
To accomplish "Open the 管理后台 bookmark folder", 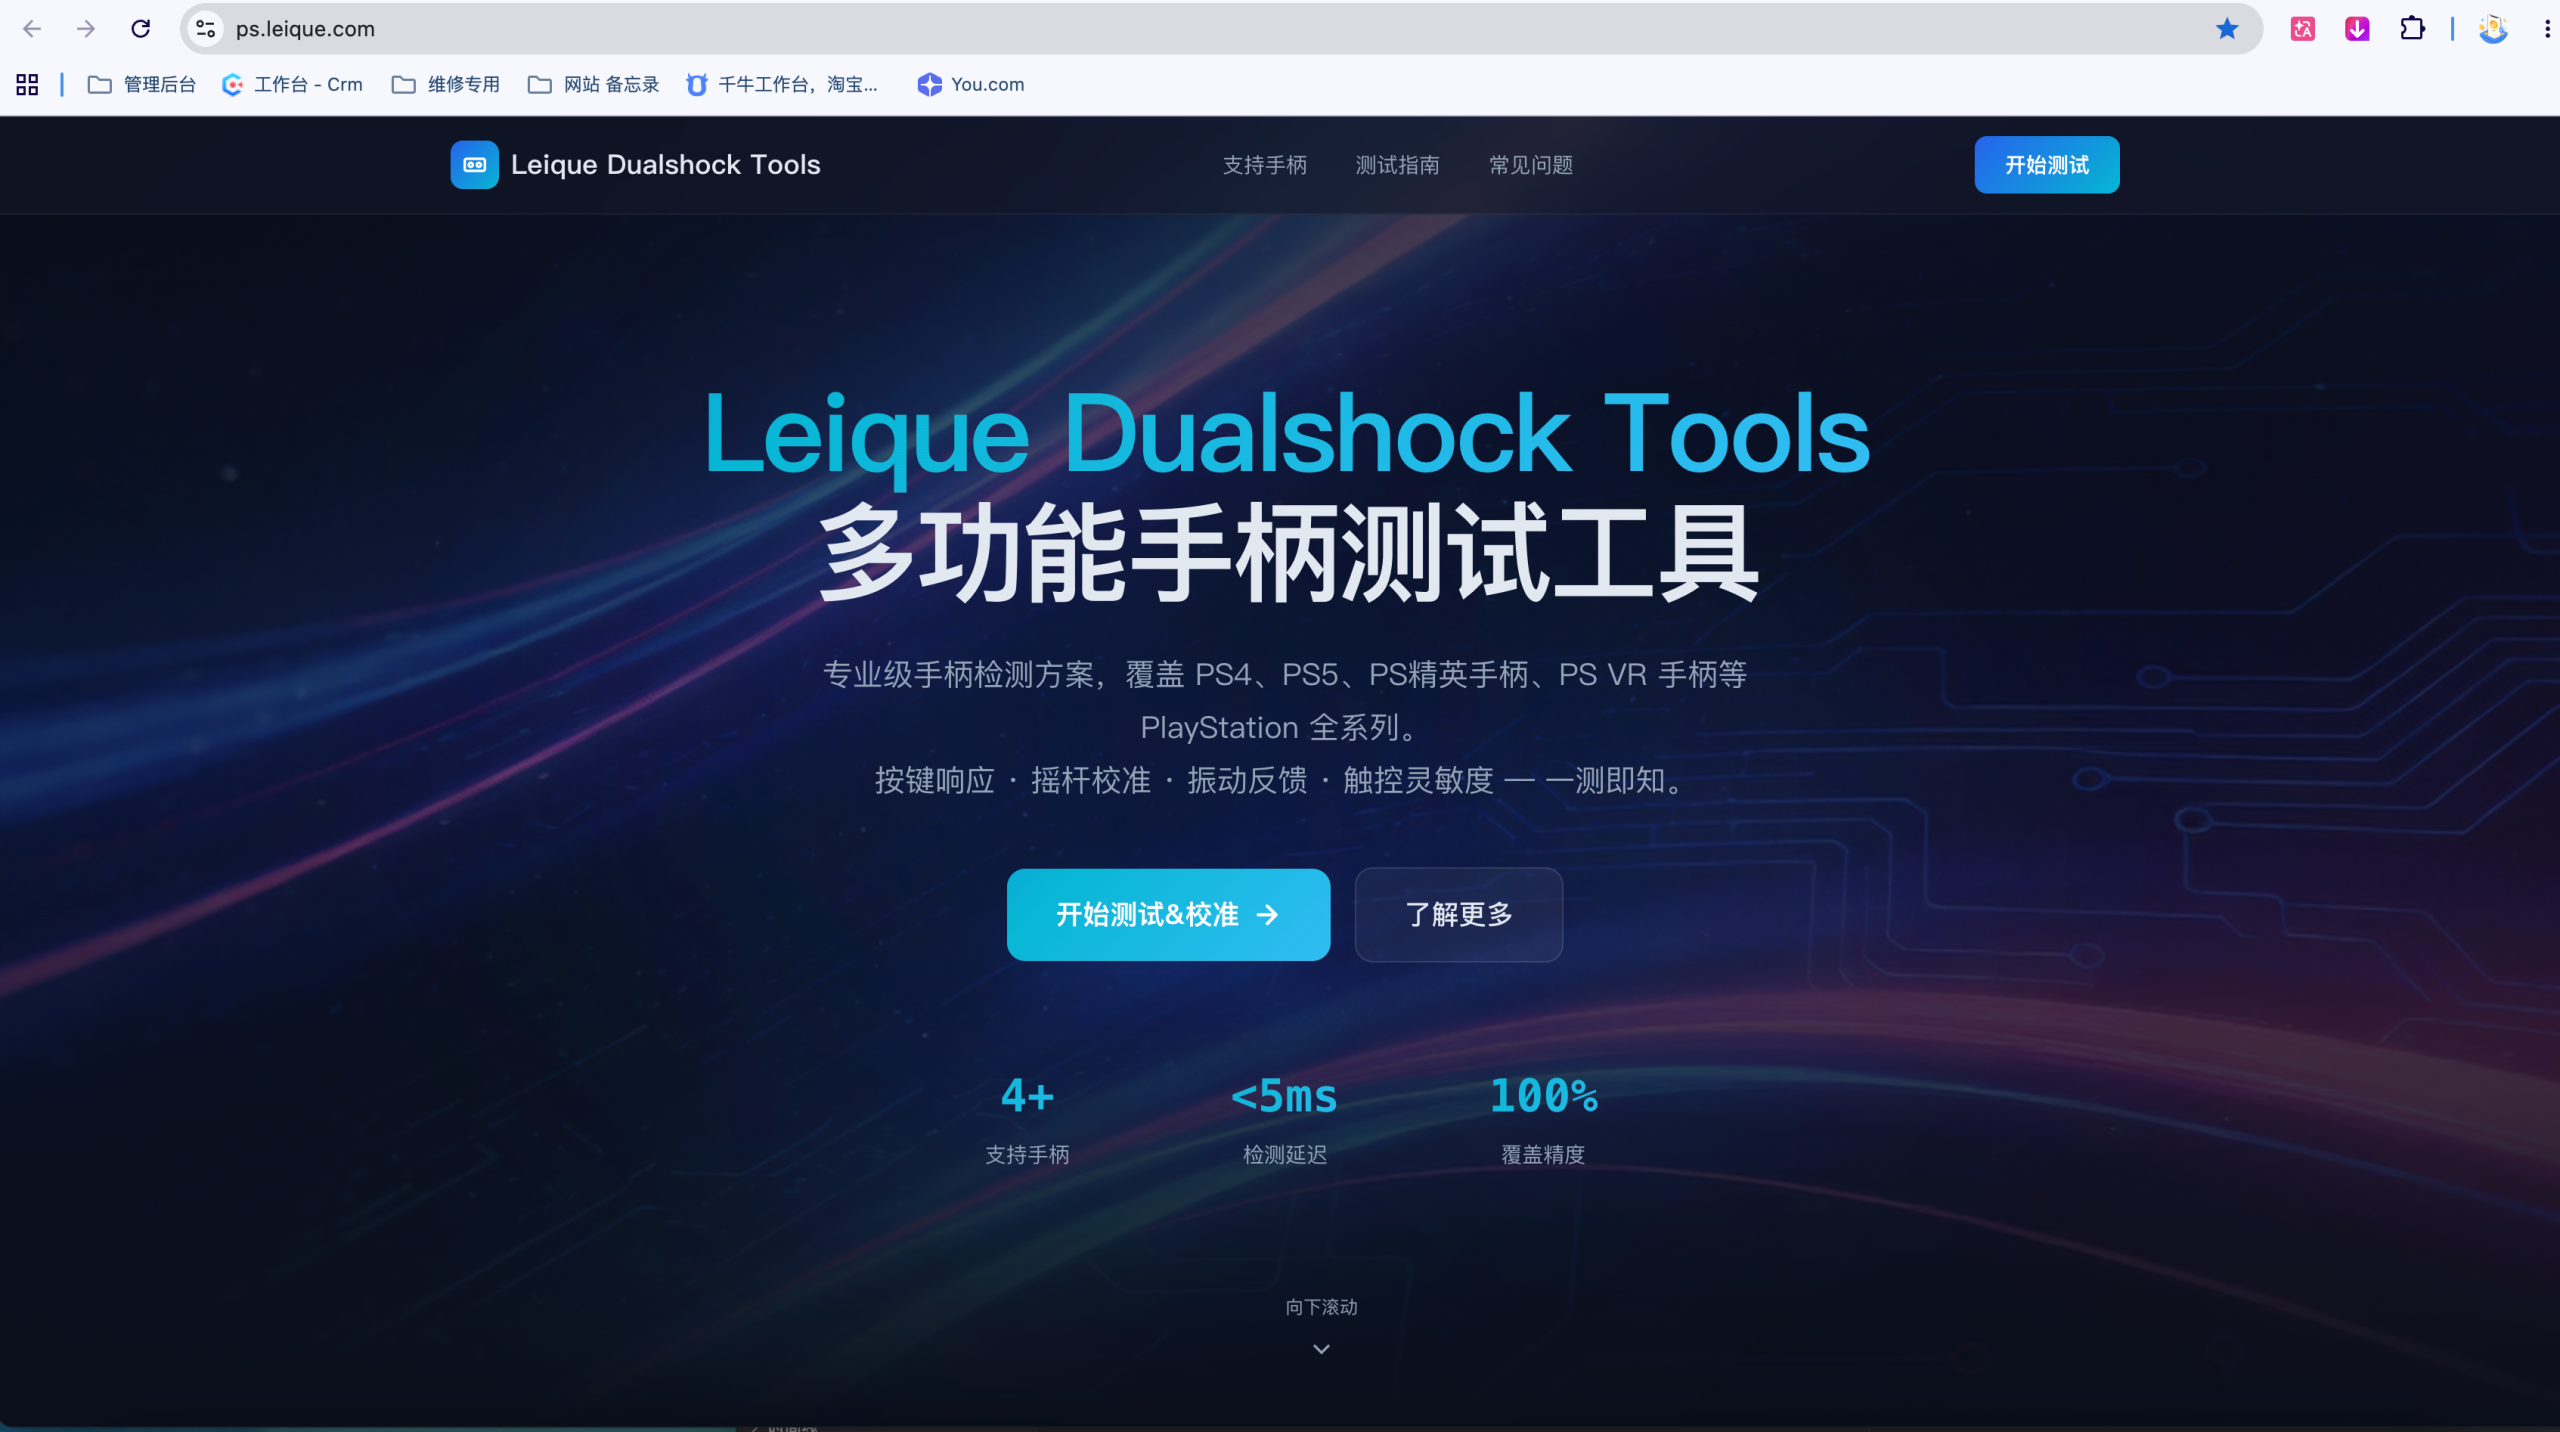I will coord(141,85).
